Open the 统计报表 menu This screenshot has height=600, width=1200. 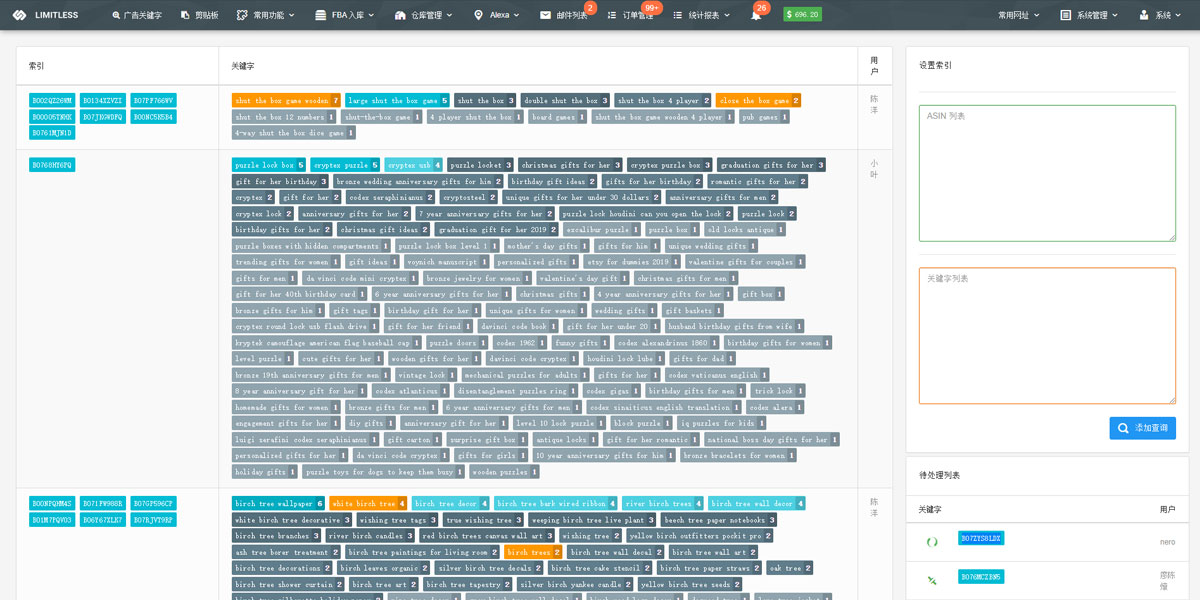tap(702, 15)
